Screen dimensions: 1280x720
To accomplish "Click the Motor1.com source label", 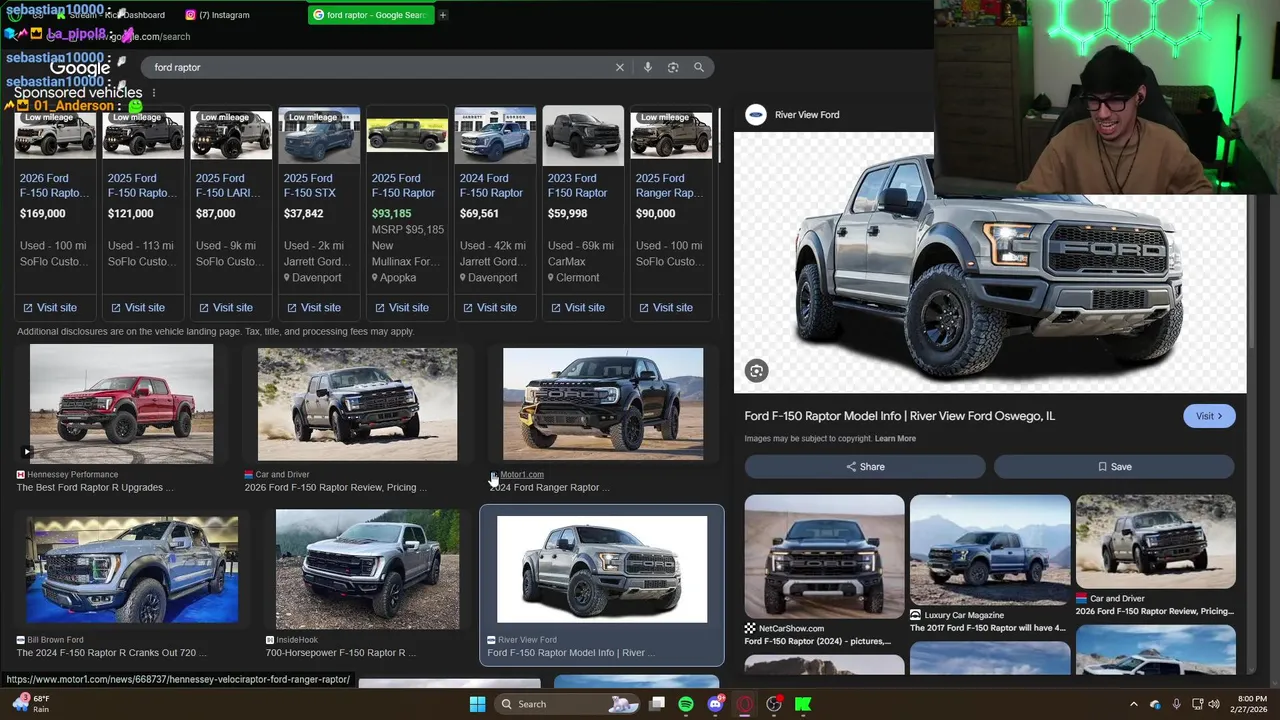I will click(521, 474).
